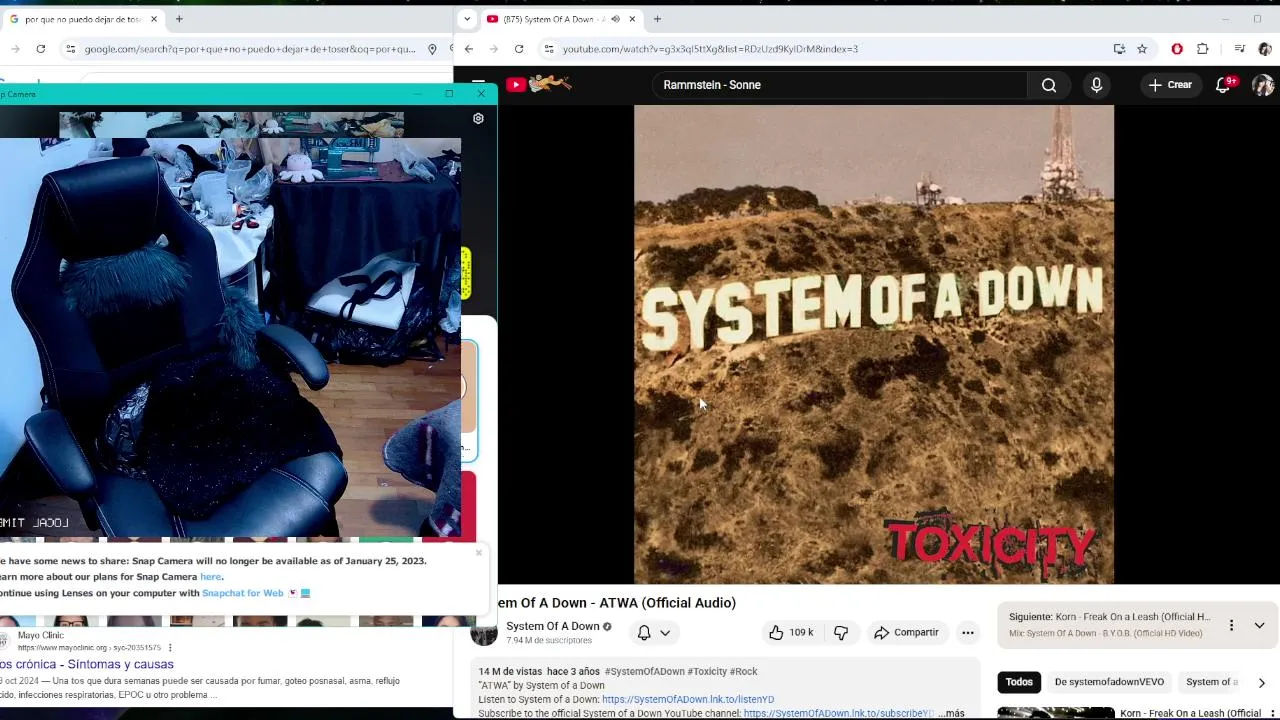Open the #SystemOfADown hashtag
1280x720 pixels.
(x=644, y=672)
